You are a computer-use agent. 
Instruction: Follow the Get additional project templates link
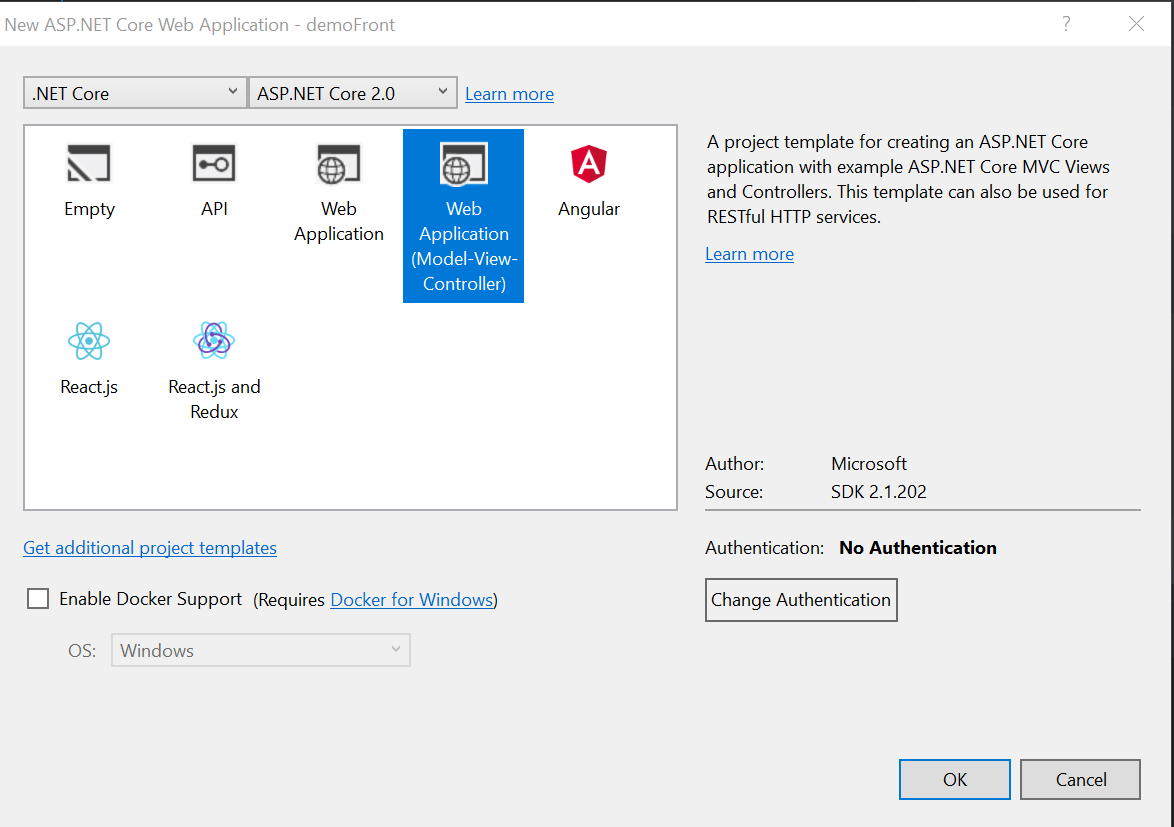pos(149,548)
